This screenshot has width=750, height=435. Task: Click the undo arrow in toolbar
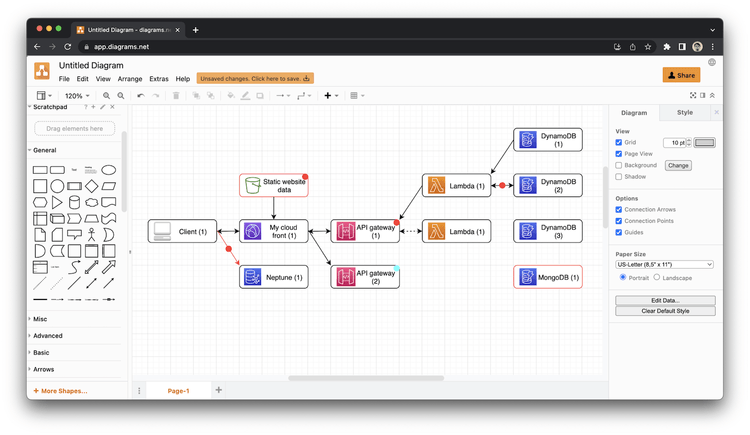[141, 96]
